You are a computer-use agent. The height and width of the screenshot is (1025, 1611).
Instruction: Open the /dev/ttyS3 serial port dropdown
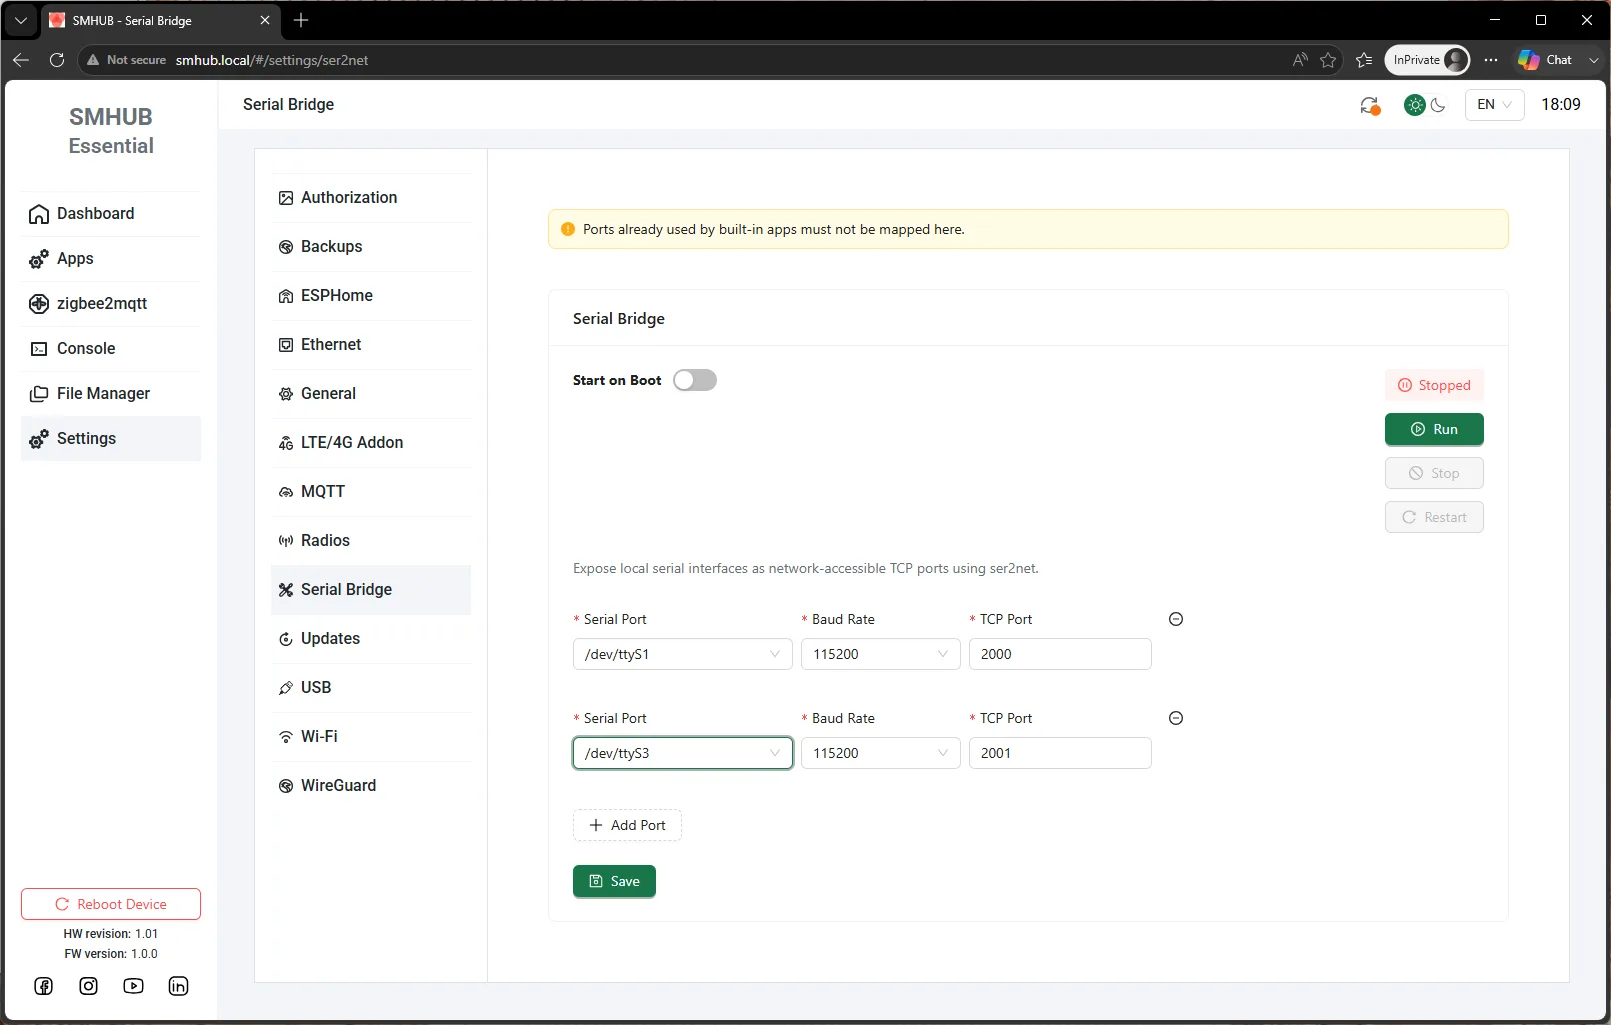coord(683,753)
